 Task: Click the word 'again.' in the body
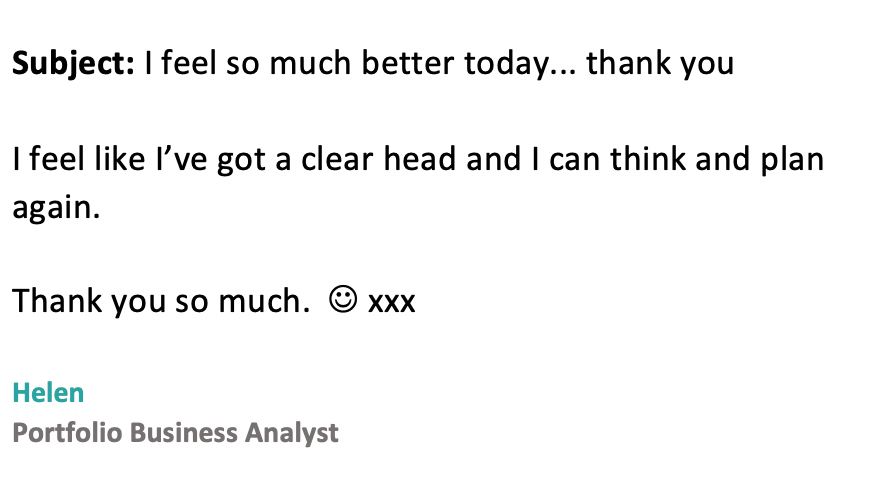[x=56, y=208]
